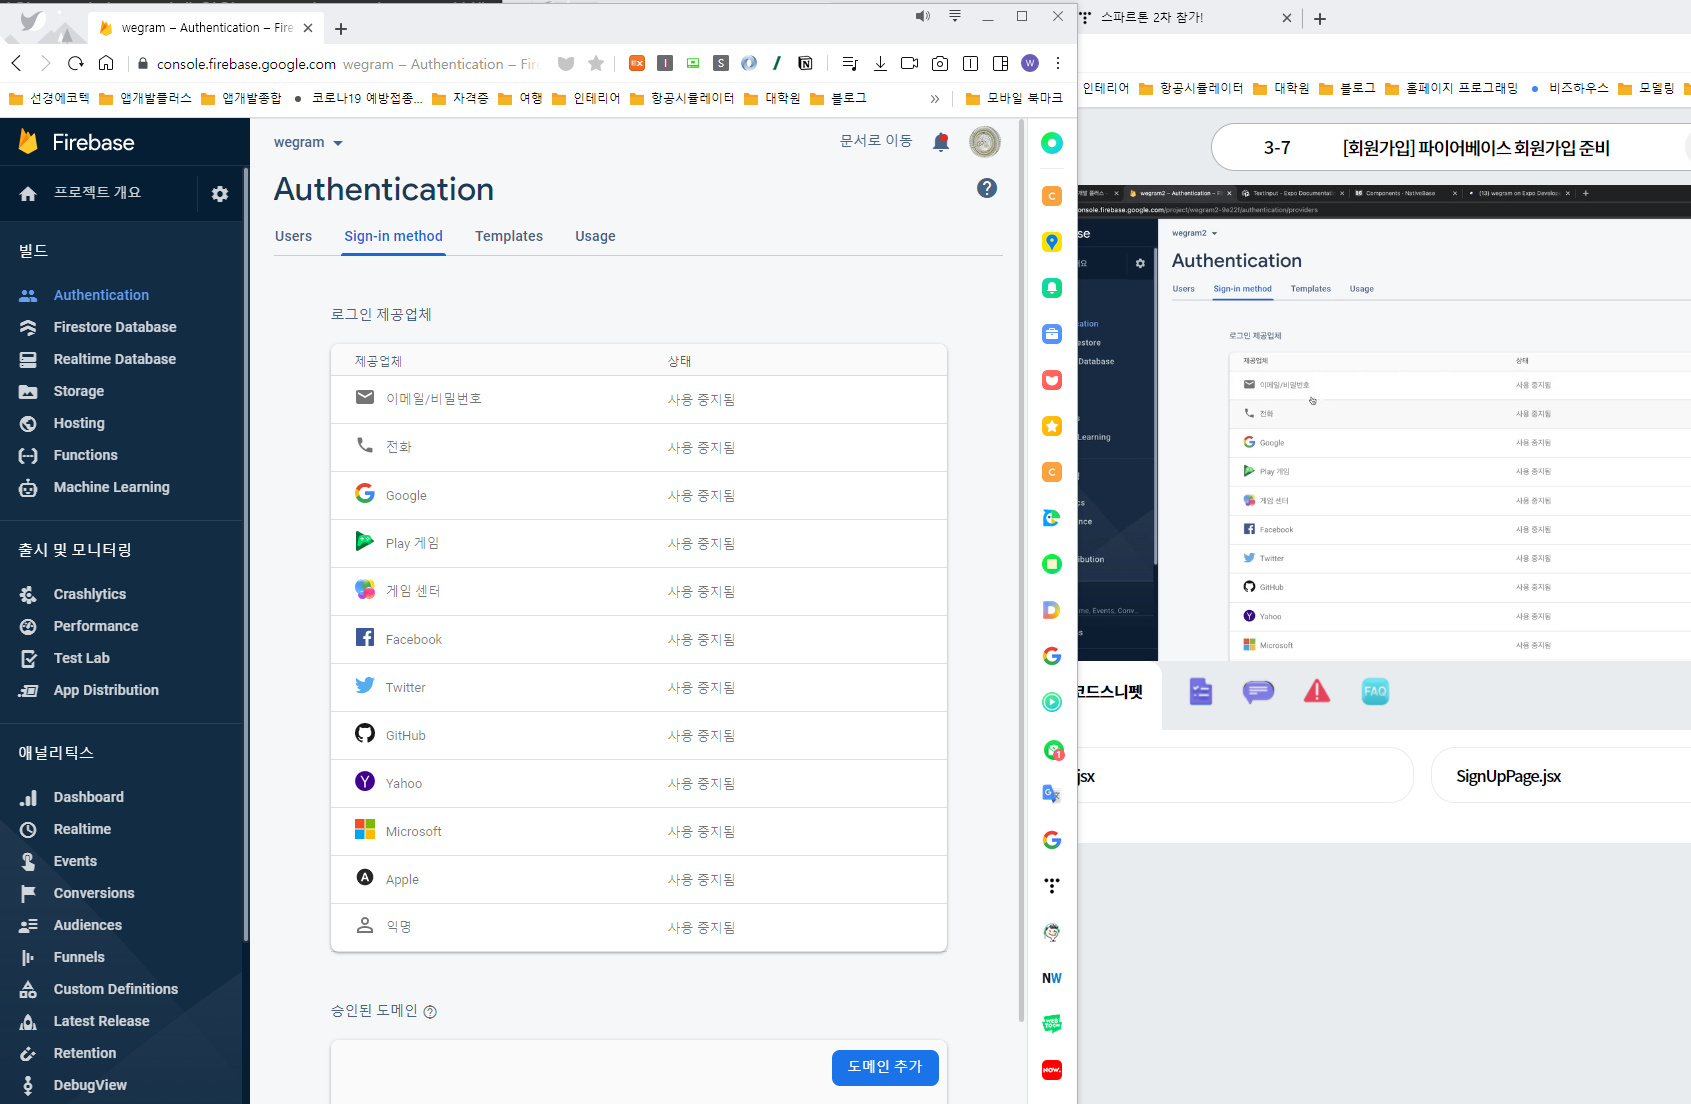Open Funnels in analytics

pyautogui.click(x=79, y=957)
